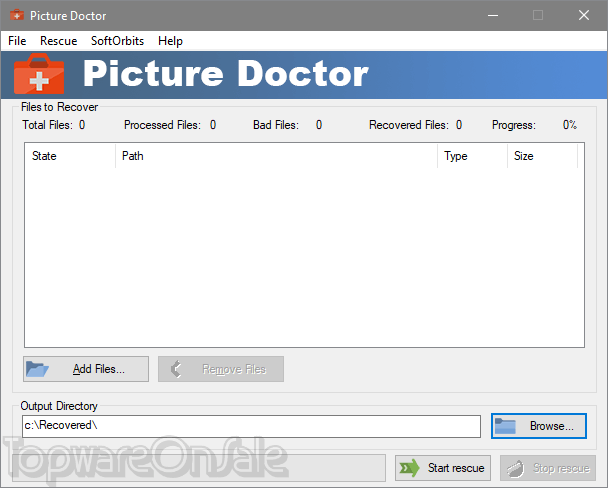Screen dimensions: 608x488
Task: Open the SoftOrbits menu
Action: [117, 41]
